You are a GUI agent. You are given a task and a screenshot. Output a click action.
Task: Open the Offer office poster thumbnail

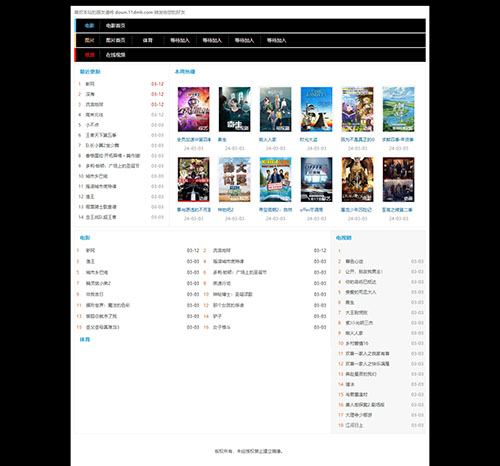pyautogui.click(x=316, y=180)
